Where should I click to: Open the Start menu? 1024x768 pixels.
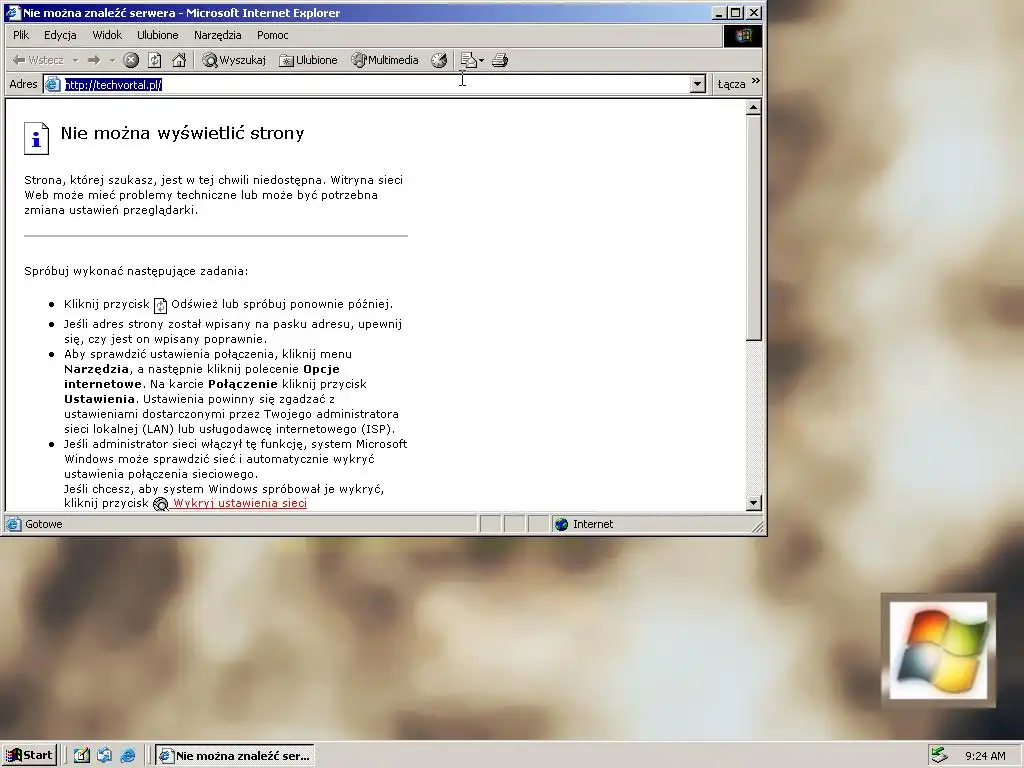pos(29,756)
